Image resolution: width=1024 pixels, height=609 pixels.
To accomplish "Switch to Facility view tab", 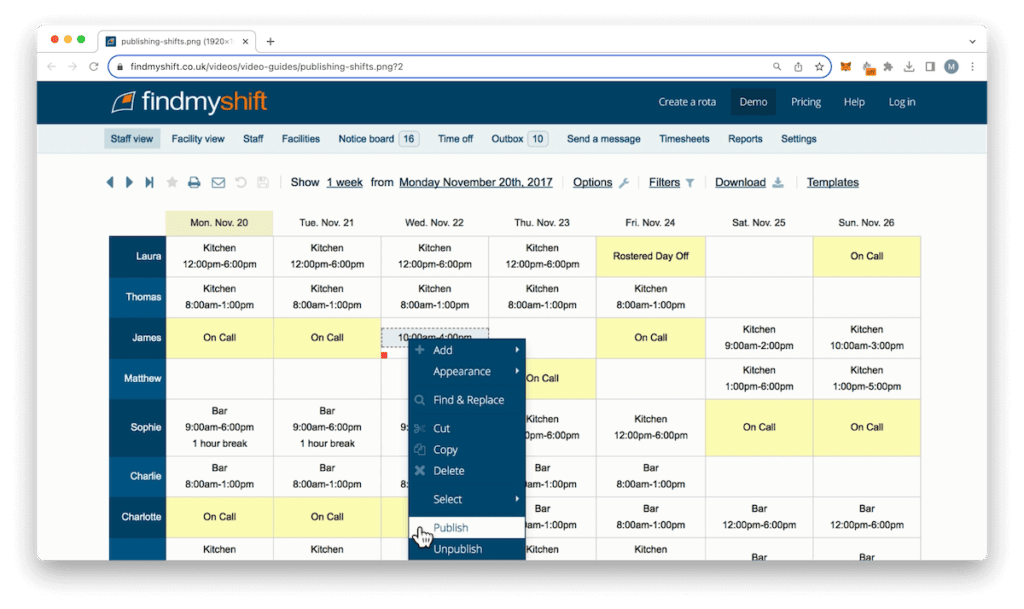I will click(x=198, y=138).
